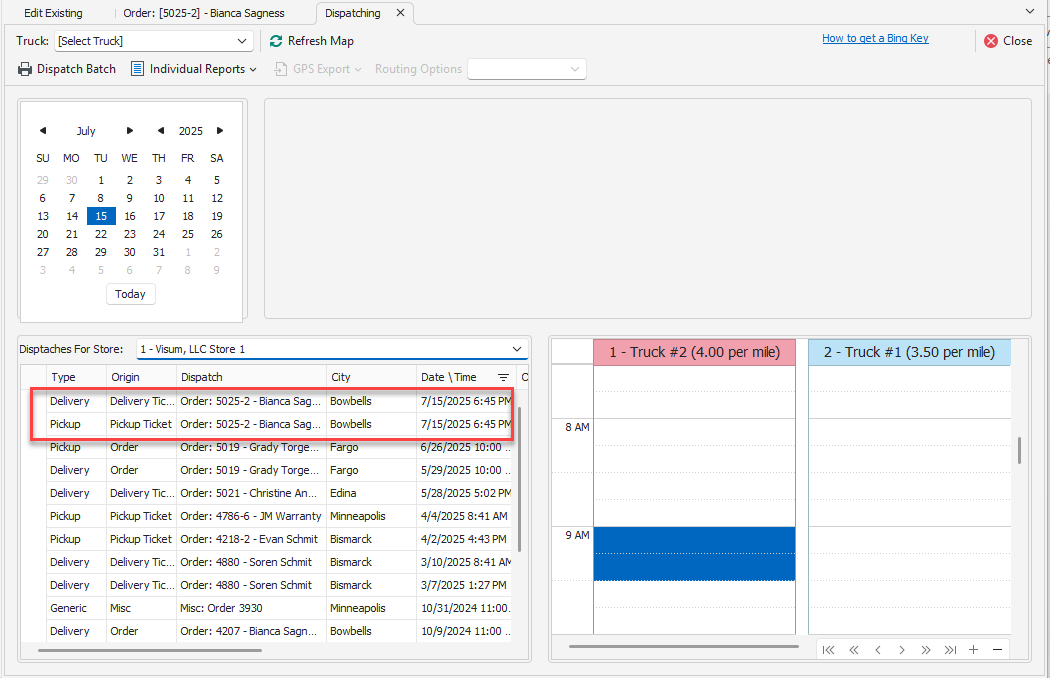Select July 15 in calendar
The image size is (1050, 678).
[x=101, y=216]
